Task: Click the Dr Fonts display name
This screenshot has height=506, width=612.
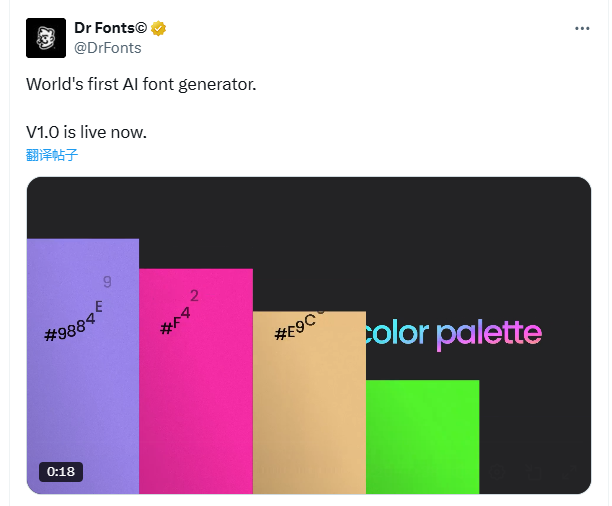Action: 110,27
